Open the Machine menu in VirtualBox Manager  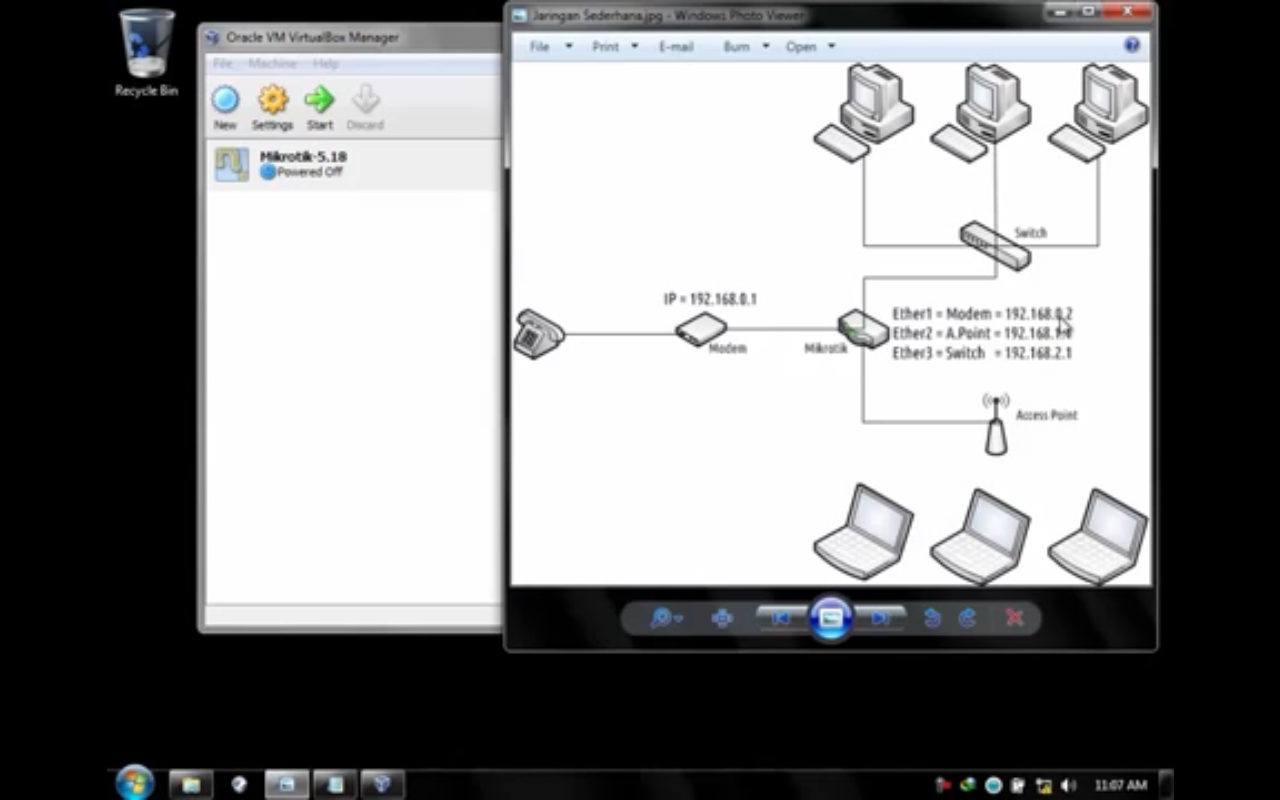pyautogui.click(x=272, y=63)
